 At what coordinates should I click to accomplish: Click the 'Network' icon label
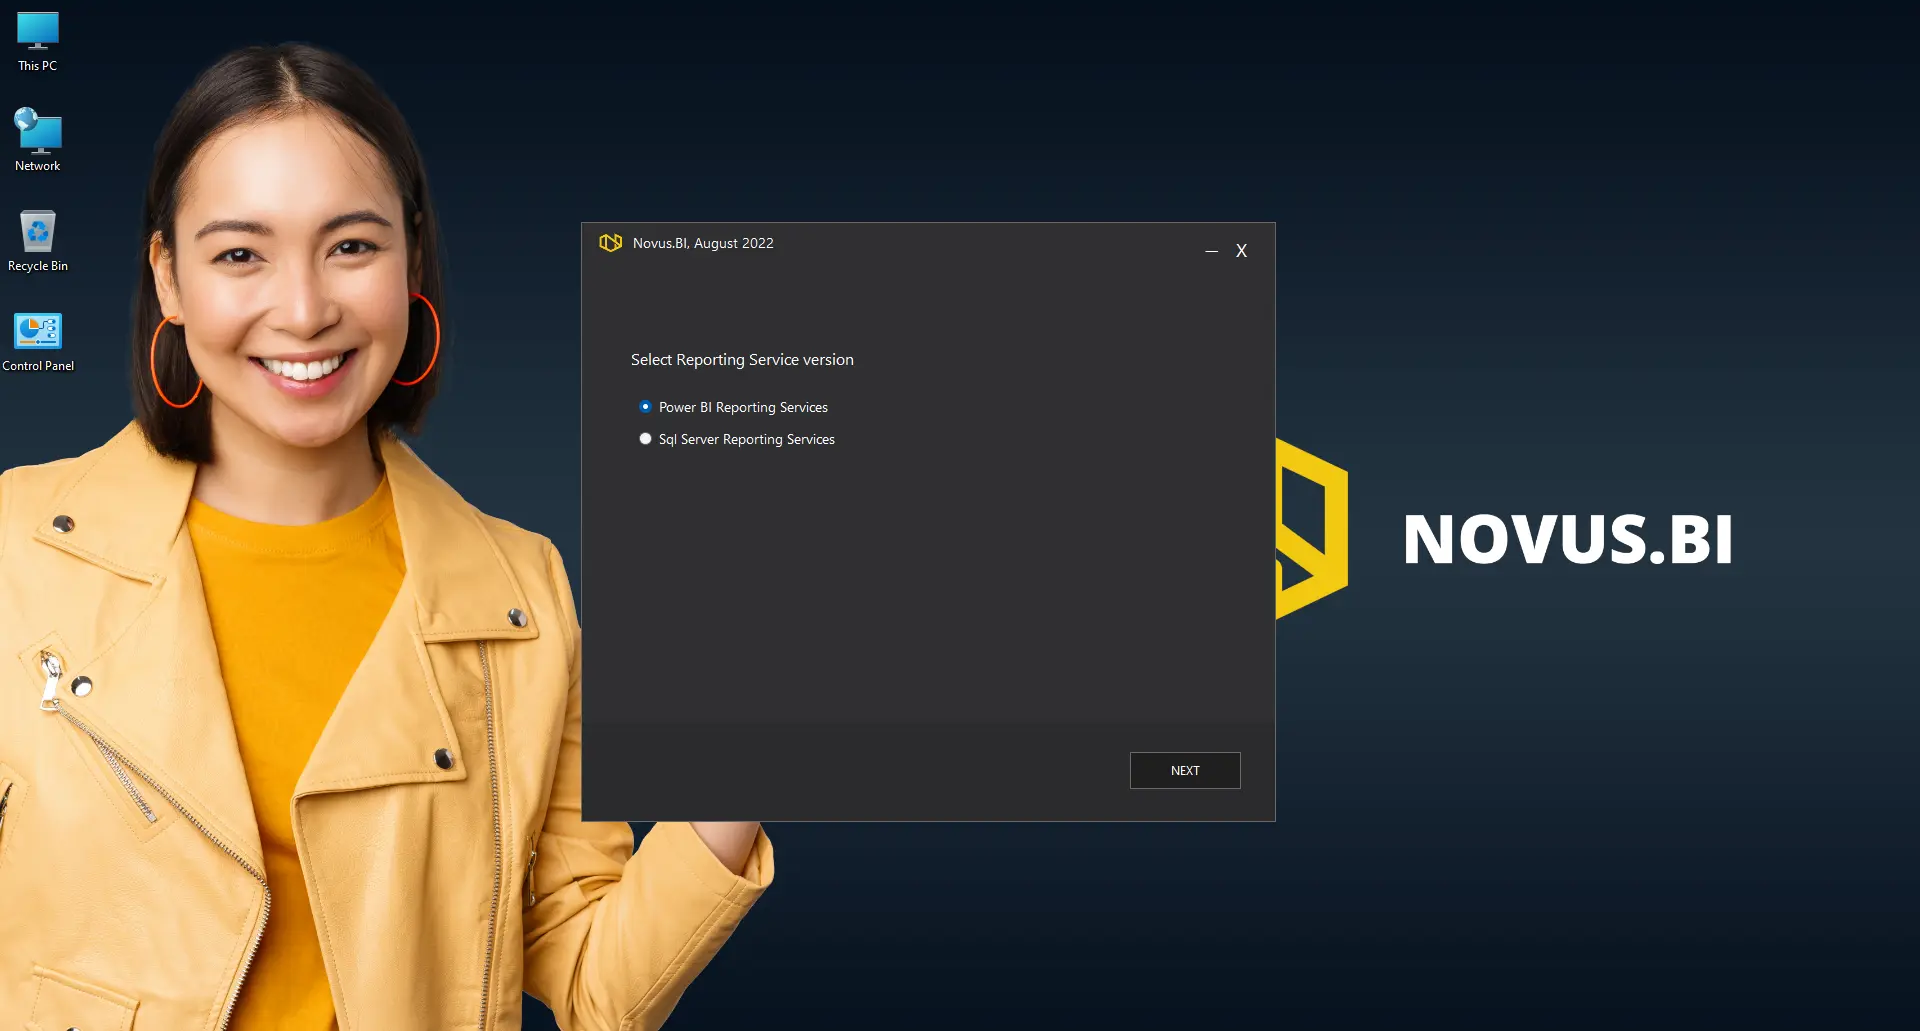[38, 166]
